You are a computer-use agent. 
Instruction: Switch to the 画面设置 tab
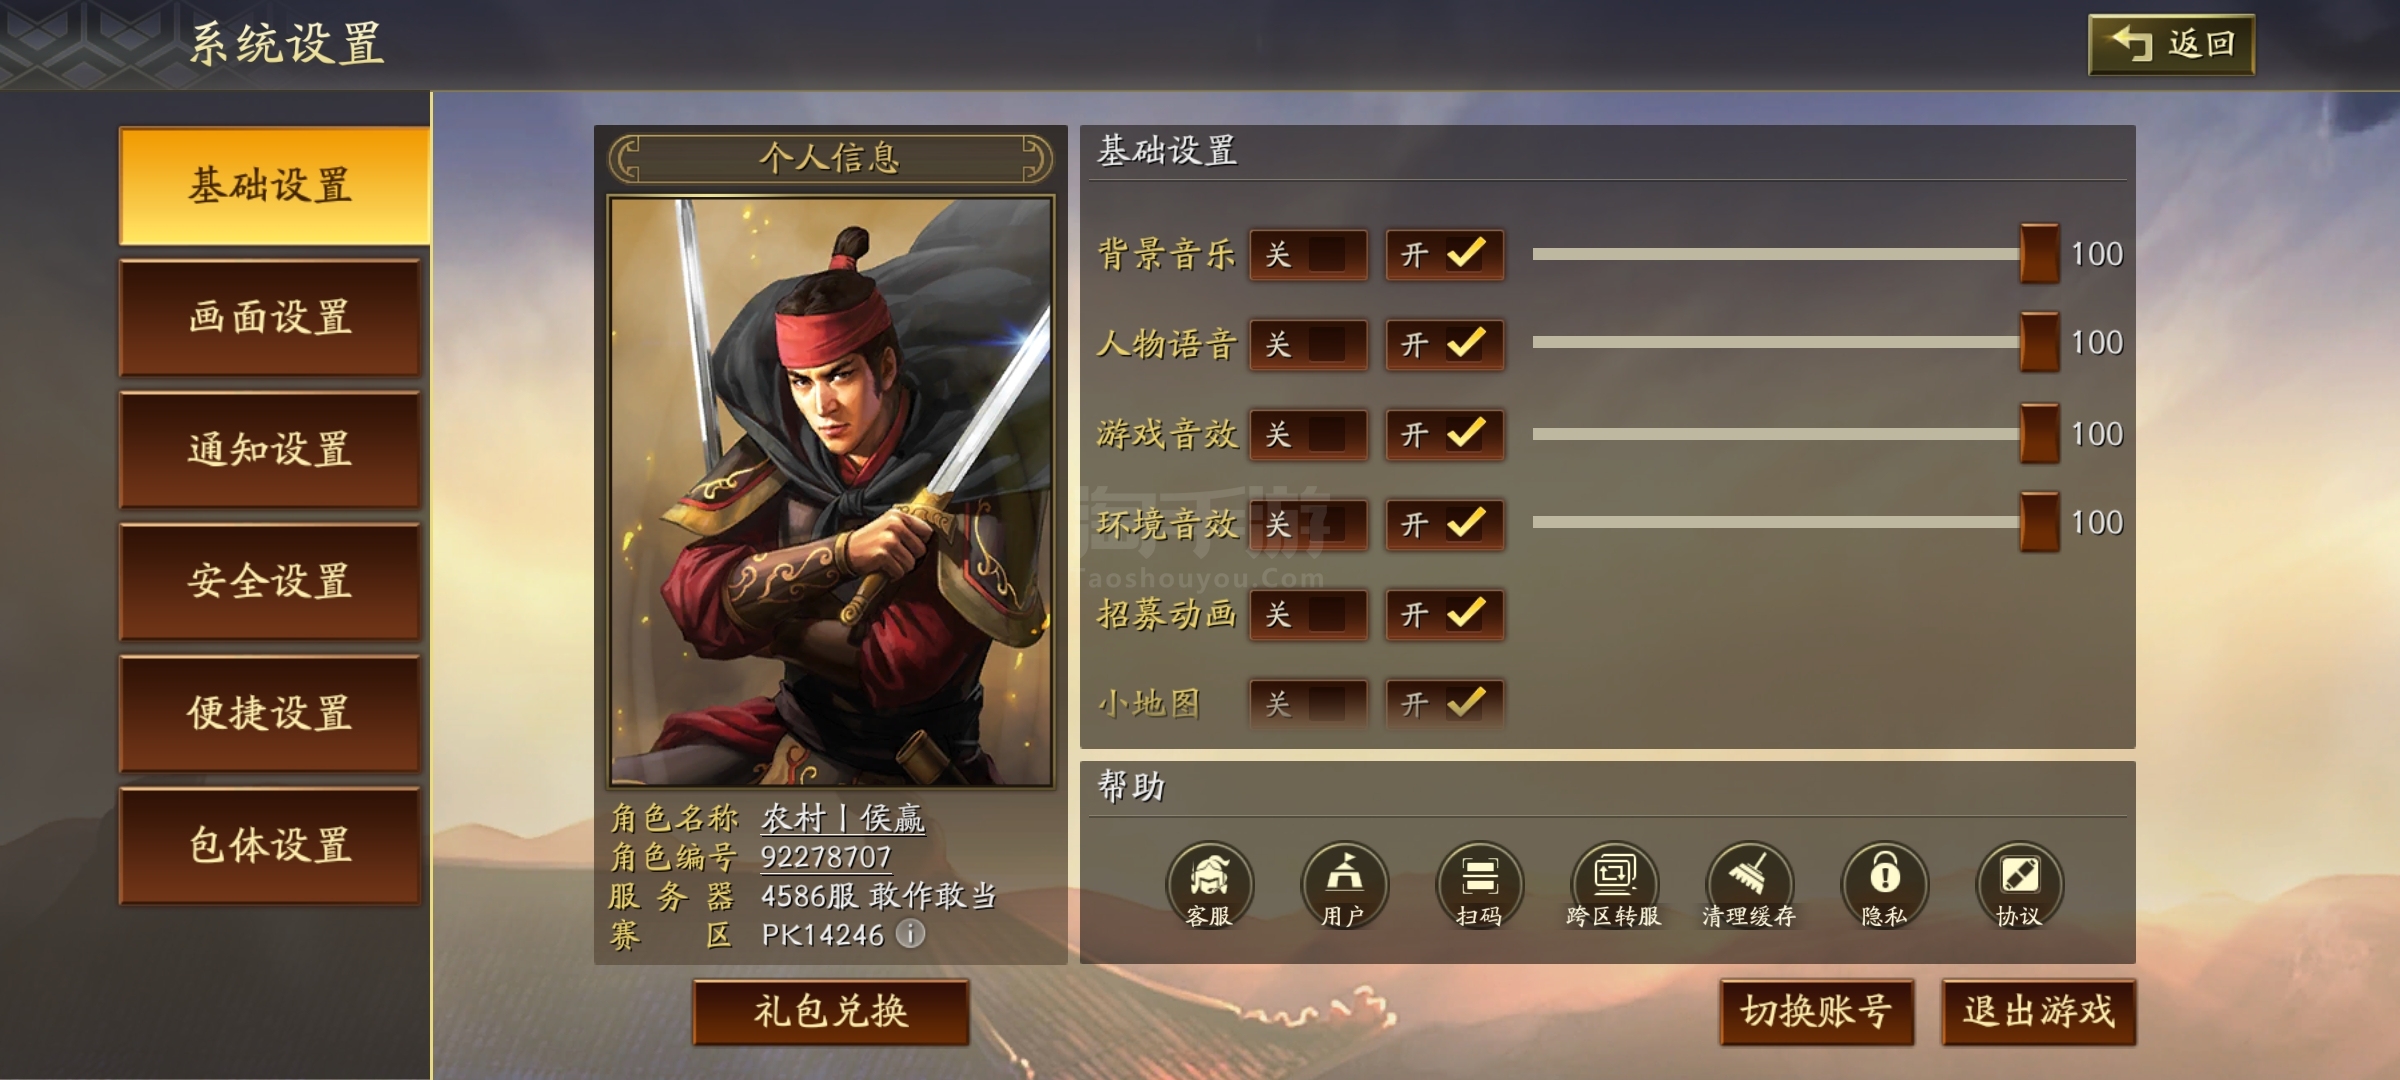[270, 318]
